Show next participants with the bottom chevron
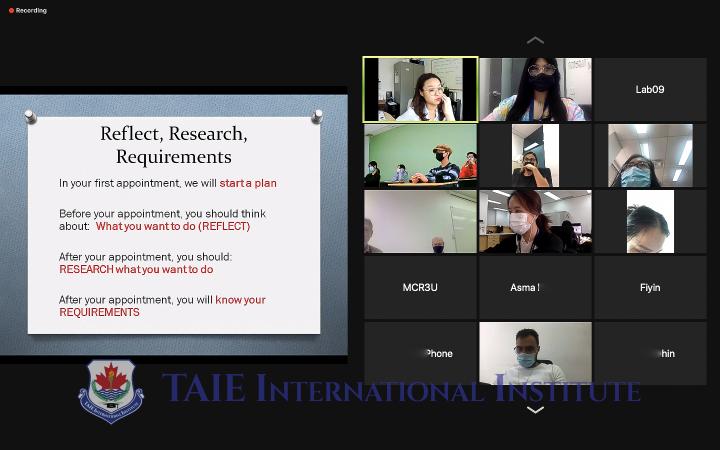This screenshot has width=720, height=450. tap(535, 410)
